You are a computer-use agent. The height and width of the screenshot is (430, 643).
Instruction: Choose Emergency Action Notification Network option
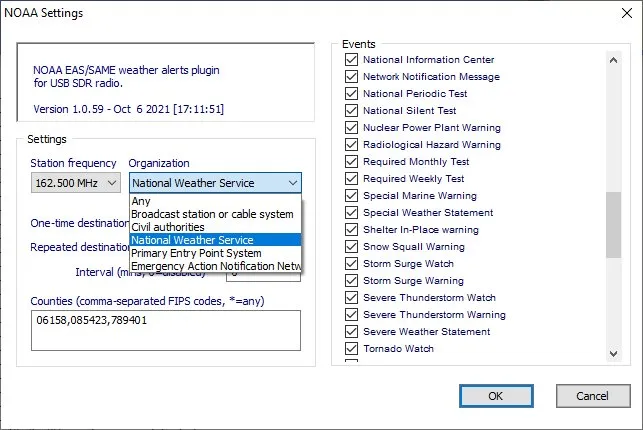215,266
